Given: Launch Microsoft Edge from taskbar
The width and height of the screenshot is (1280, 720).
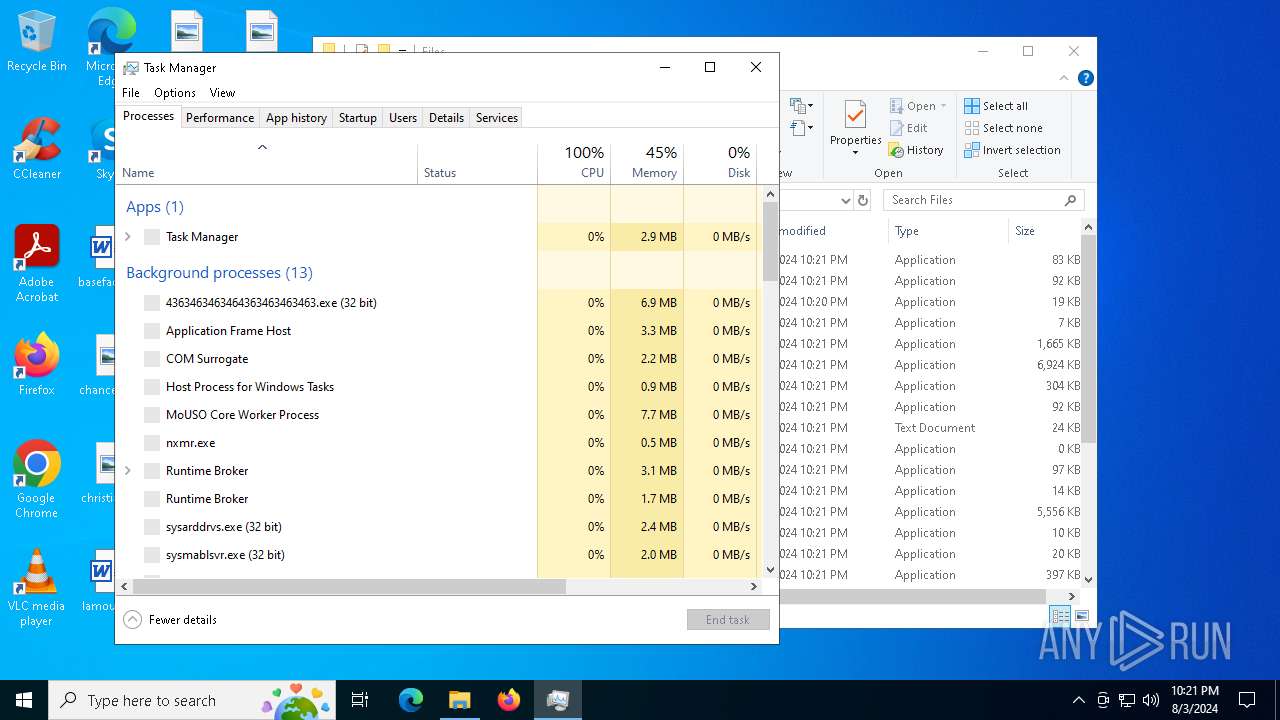Looking at the screenshot, I should (411, 700).
